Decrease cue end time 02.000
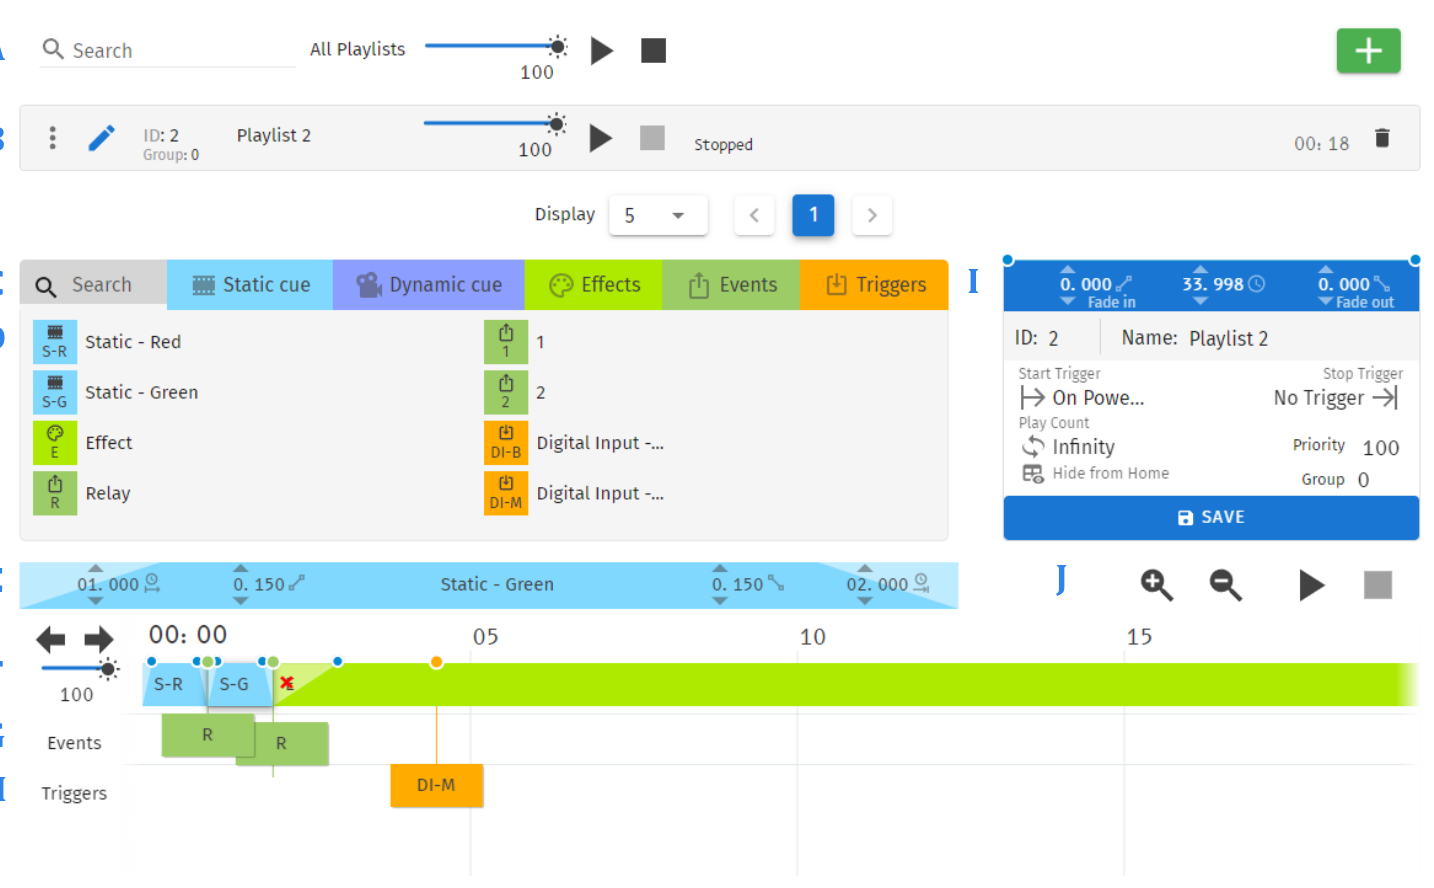 click(865, 601)
